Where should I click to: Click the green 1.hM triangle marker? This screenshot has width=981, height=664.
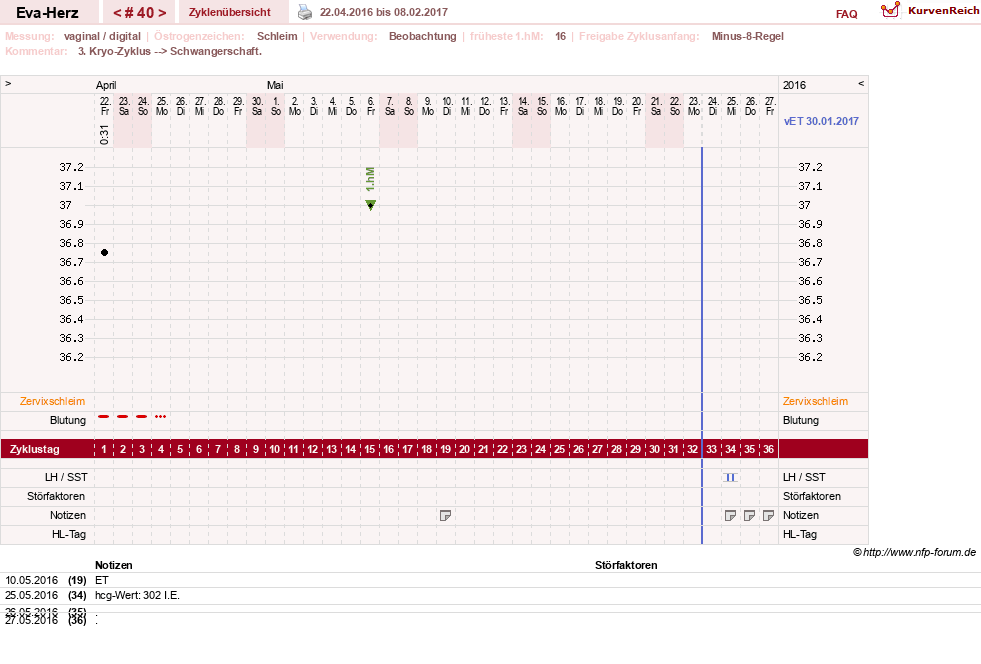pos(370,205)
